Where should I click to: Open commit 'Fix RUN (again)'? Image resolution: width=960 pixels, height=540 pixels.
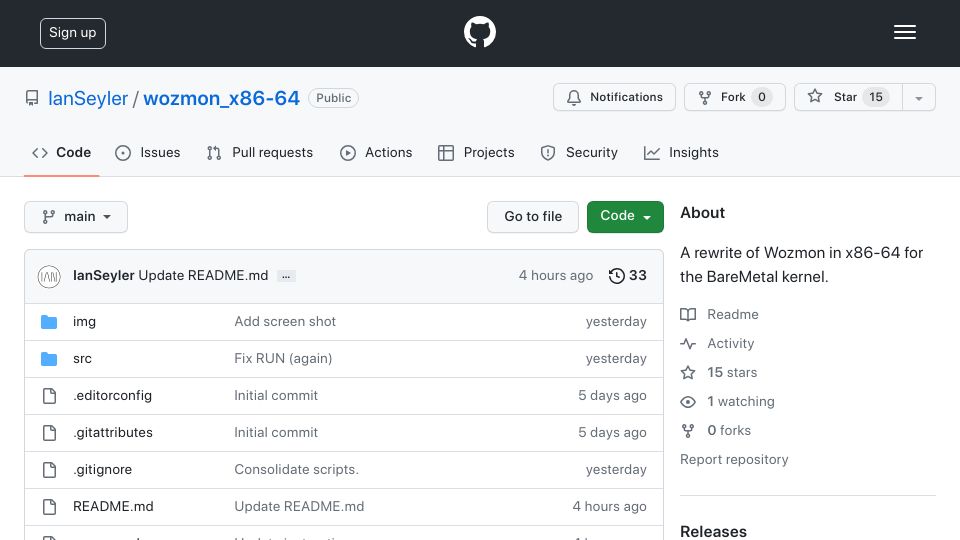pos(283,359)
